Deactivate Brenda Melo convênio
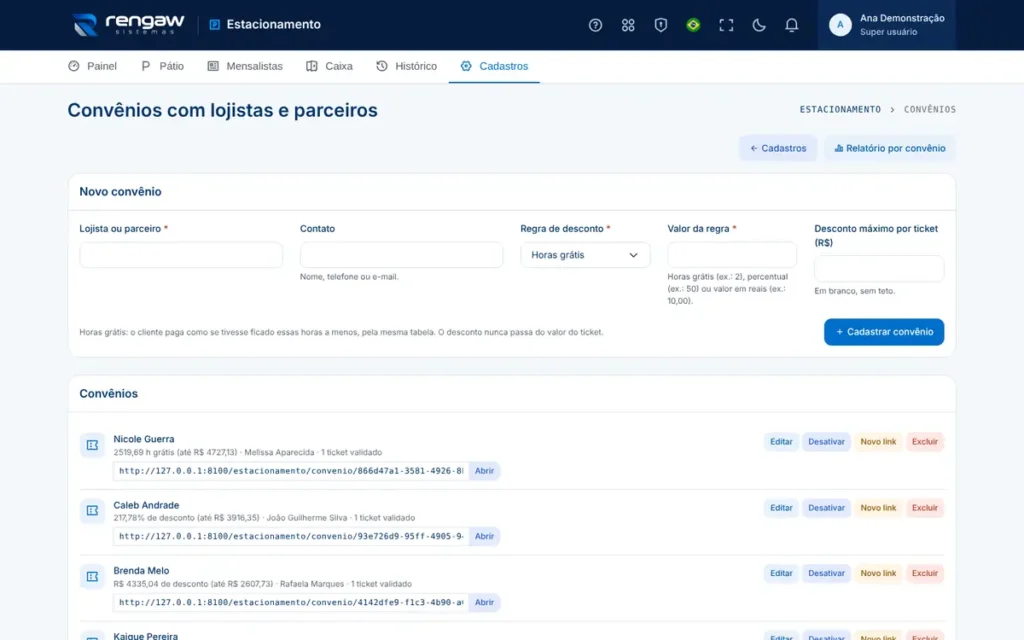Image resolution: width=1024 pixels, height=640 pixels. [x=826, y=573]
